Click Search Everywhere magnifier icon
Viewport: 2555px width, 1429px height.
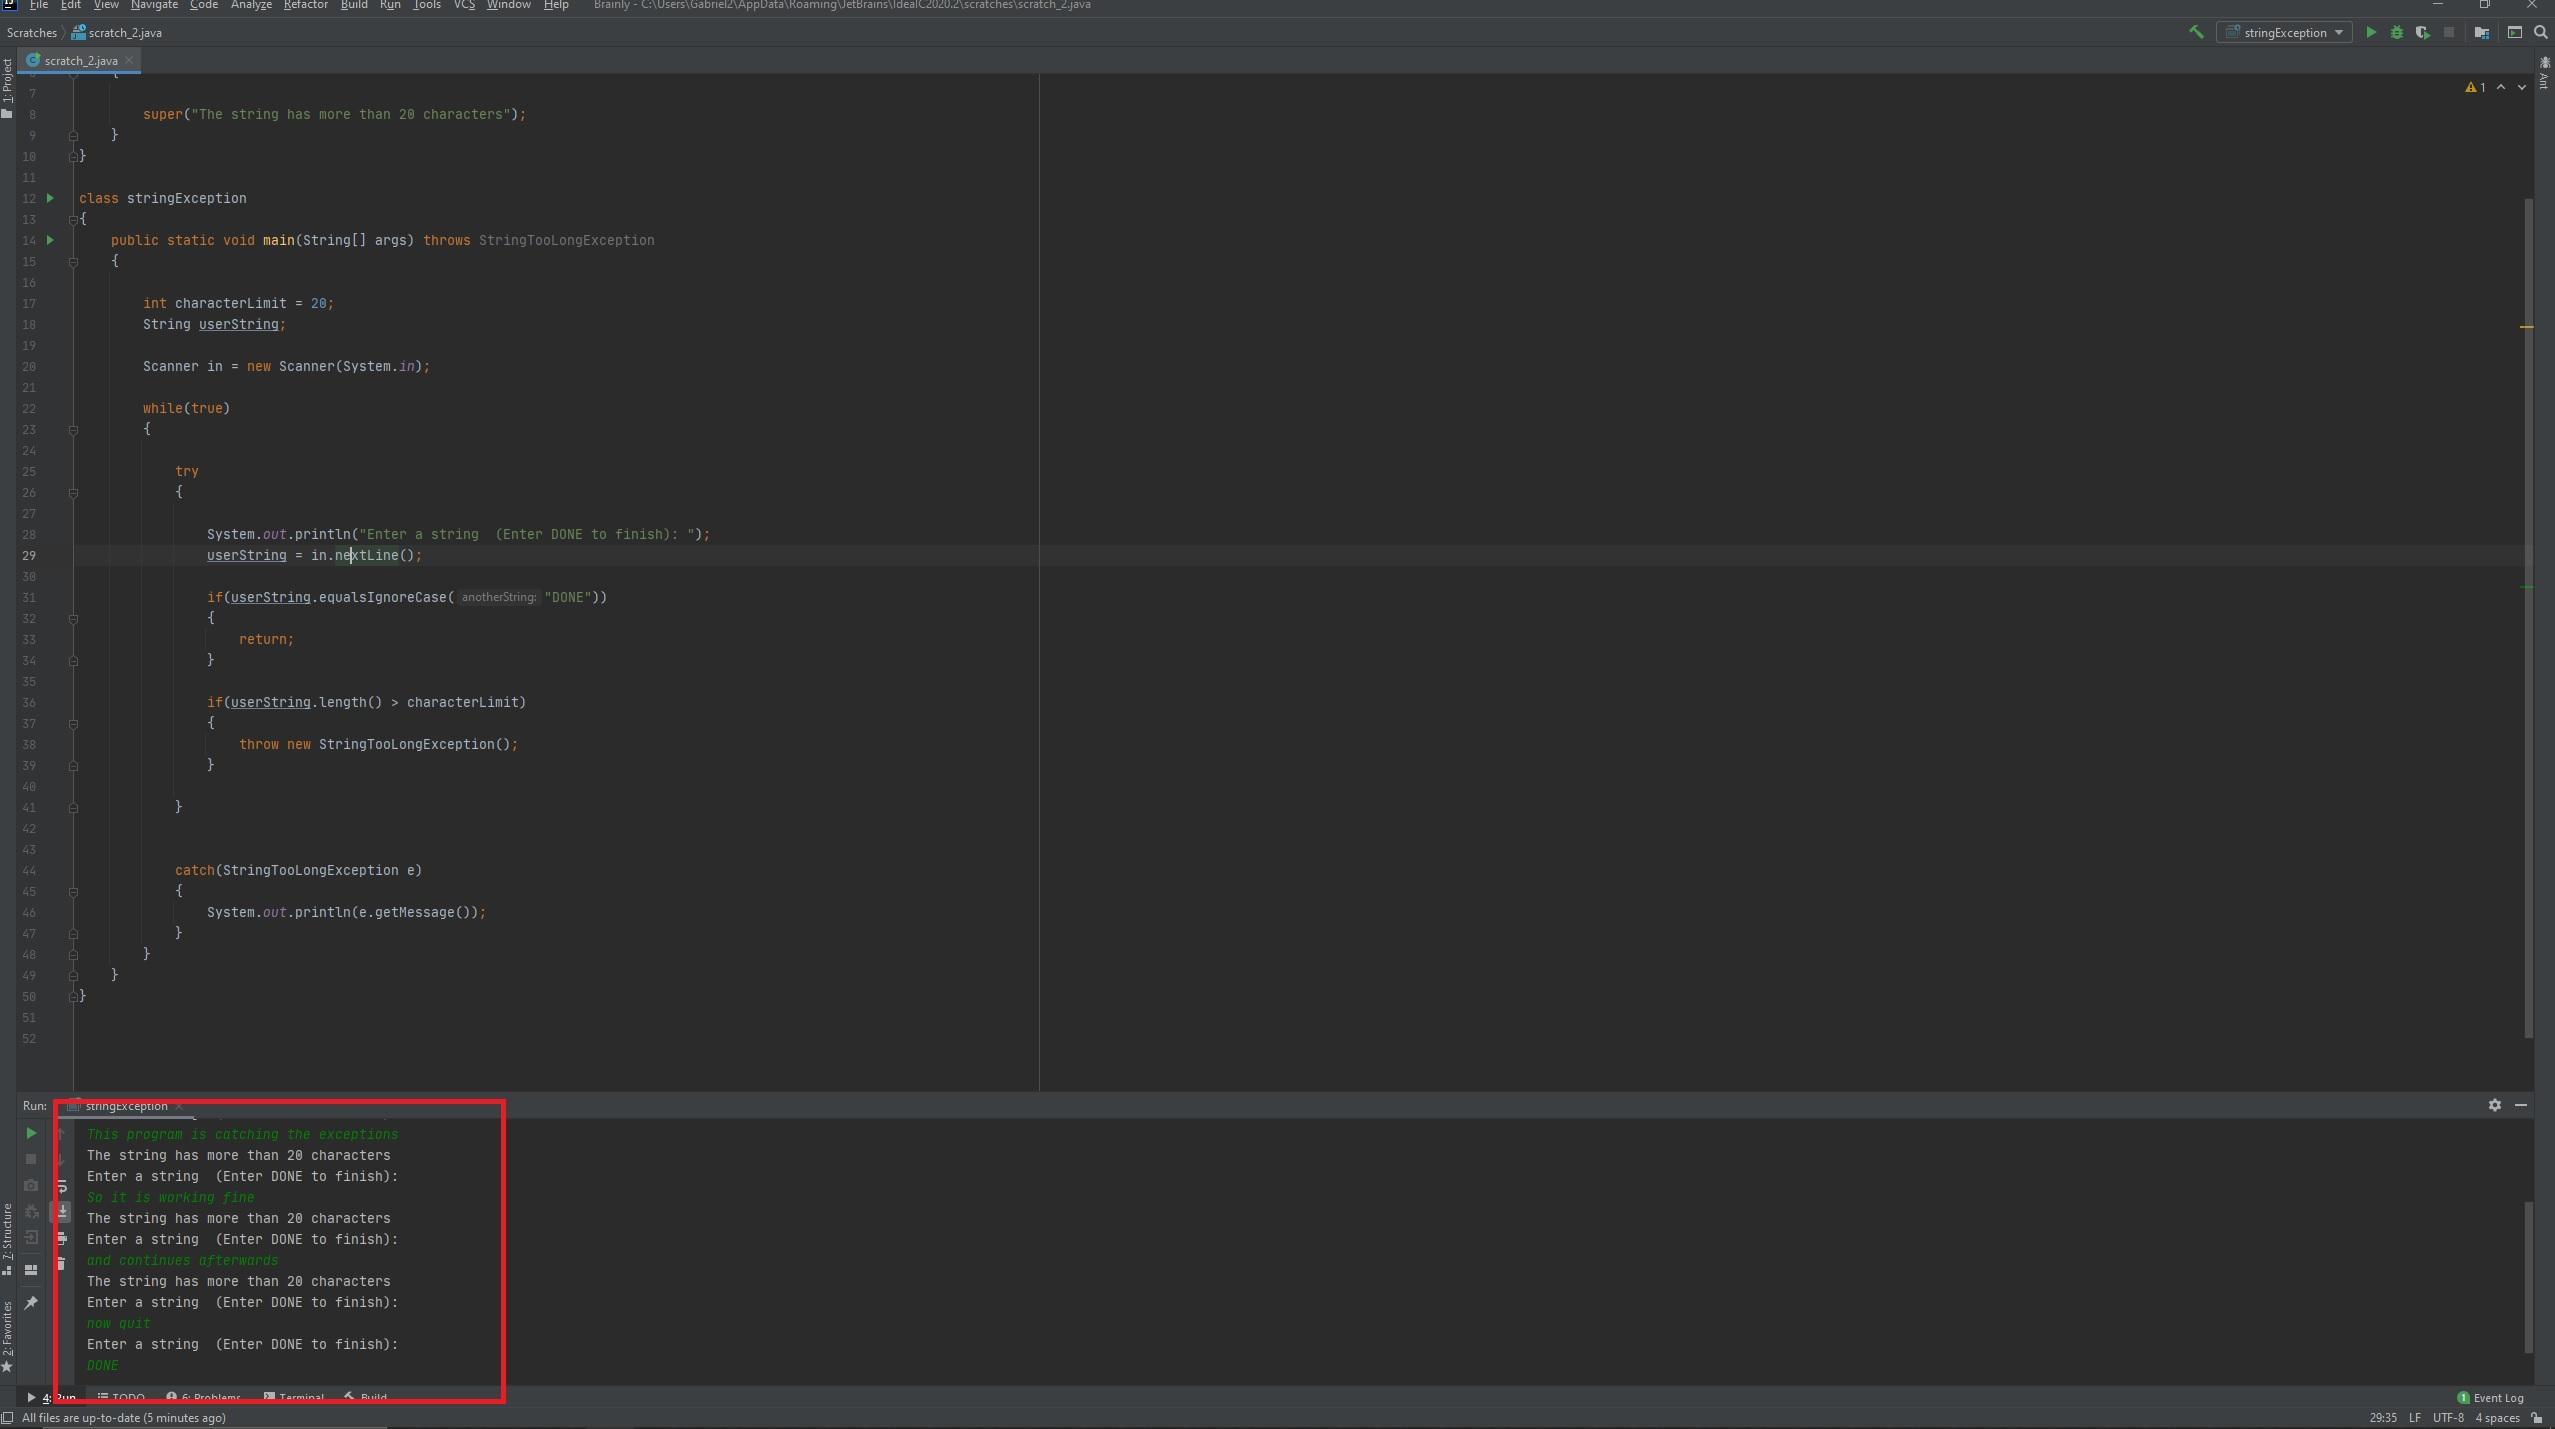2540,33
